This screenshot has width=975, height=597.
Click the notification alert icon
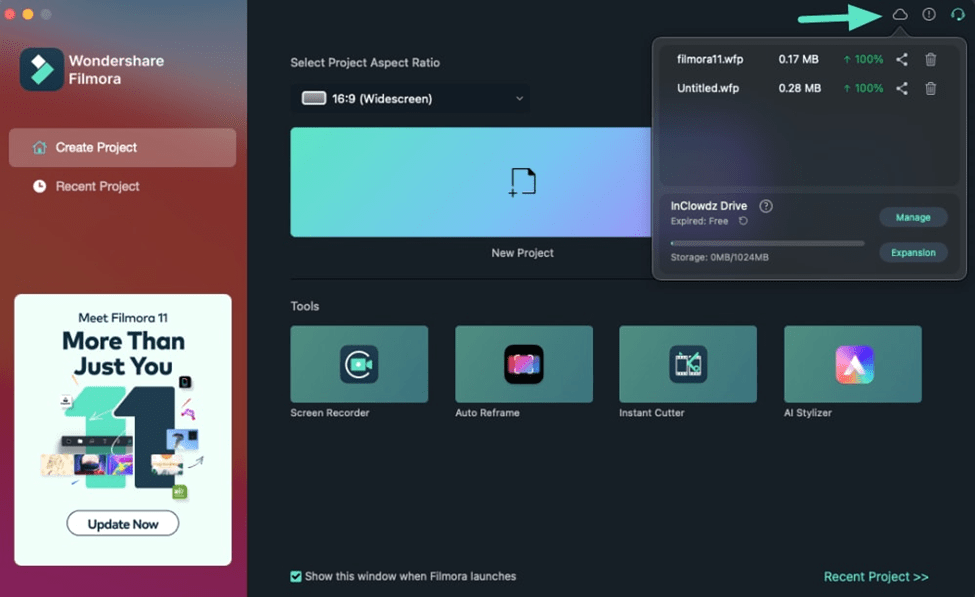(929, 14)
